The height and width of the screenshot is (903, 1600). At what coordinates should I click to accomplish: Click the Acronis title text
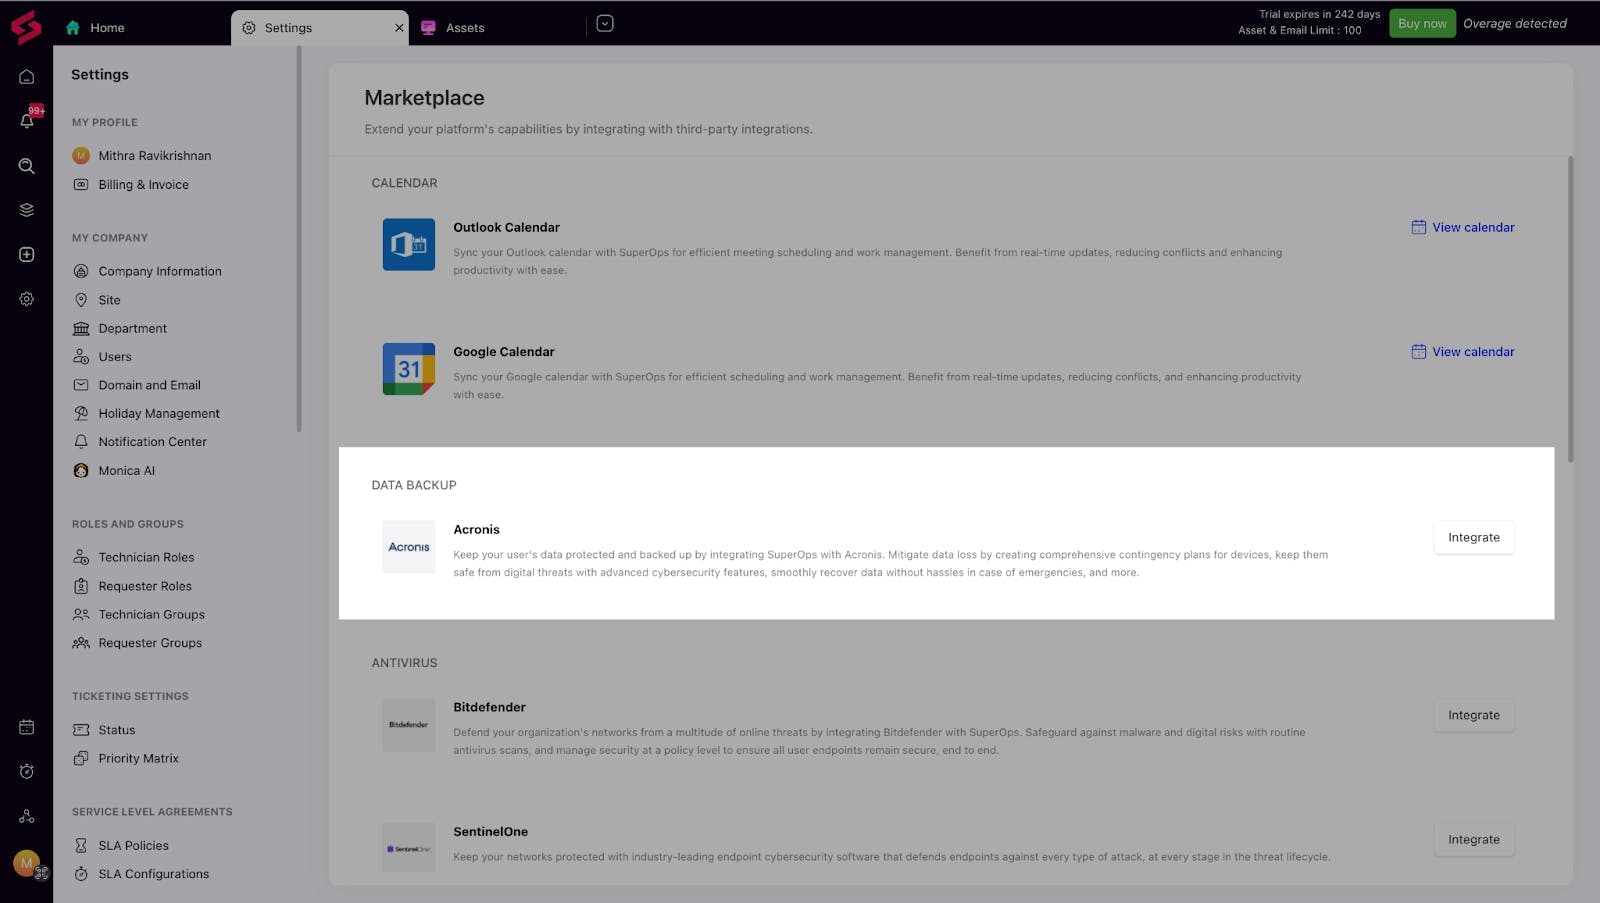[476, 530]
